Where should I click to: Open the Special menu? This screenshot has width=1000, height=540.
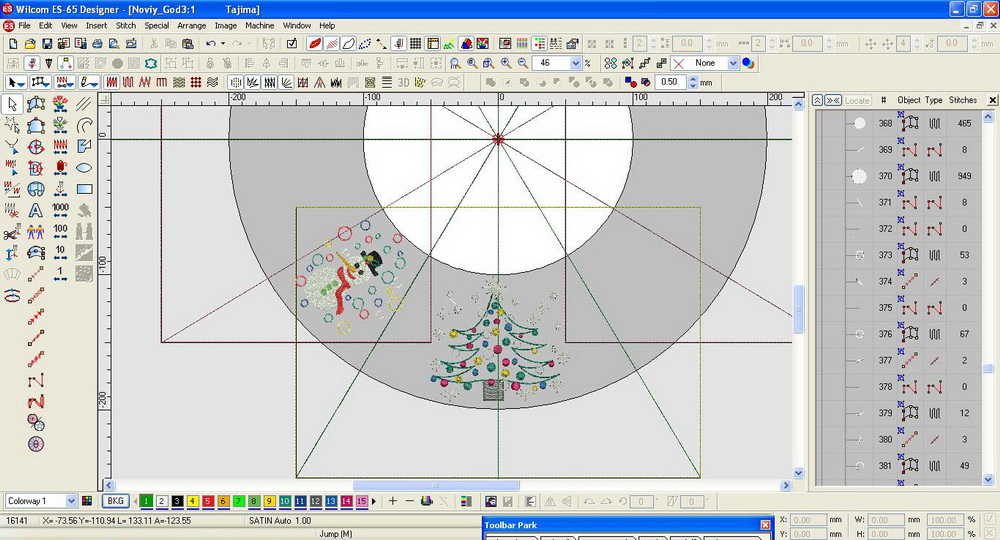click(156, 26)
